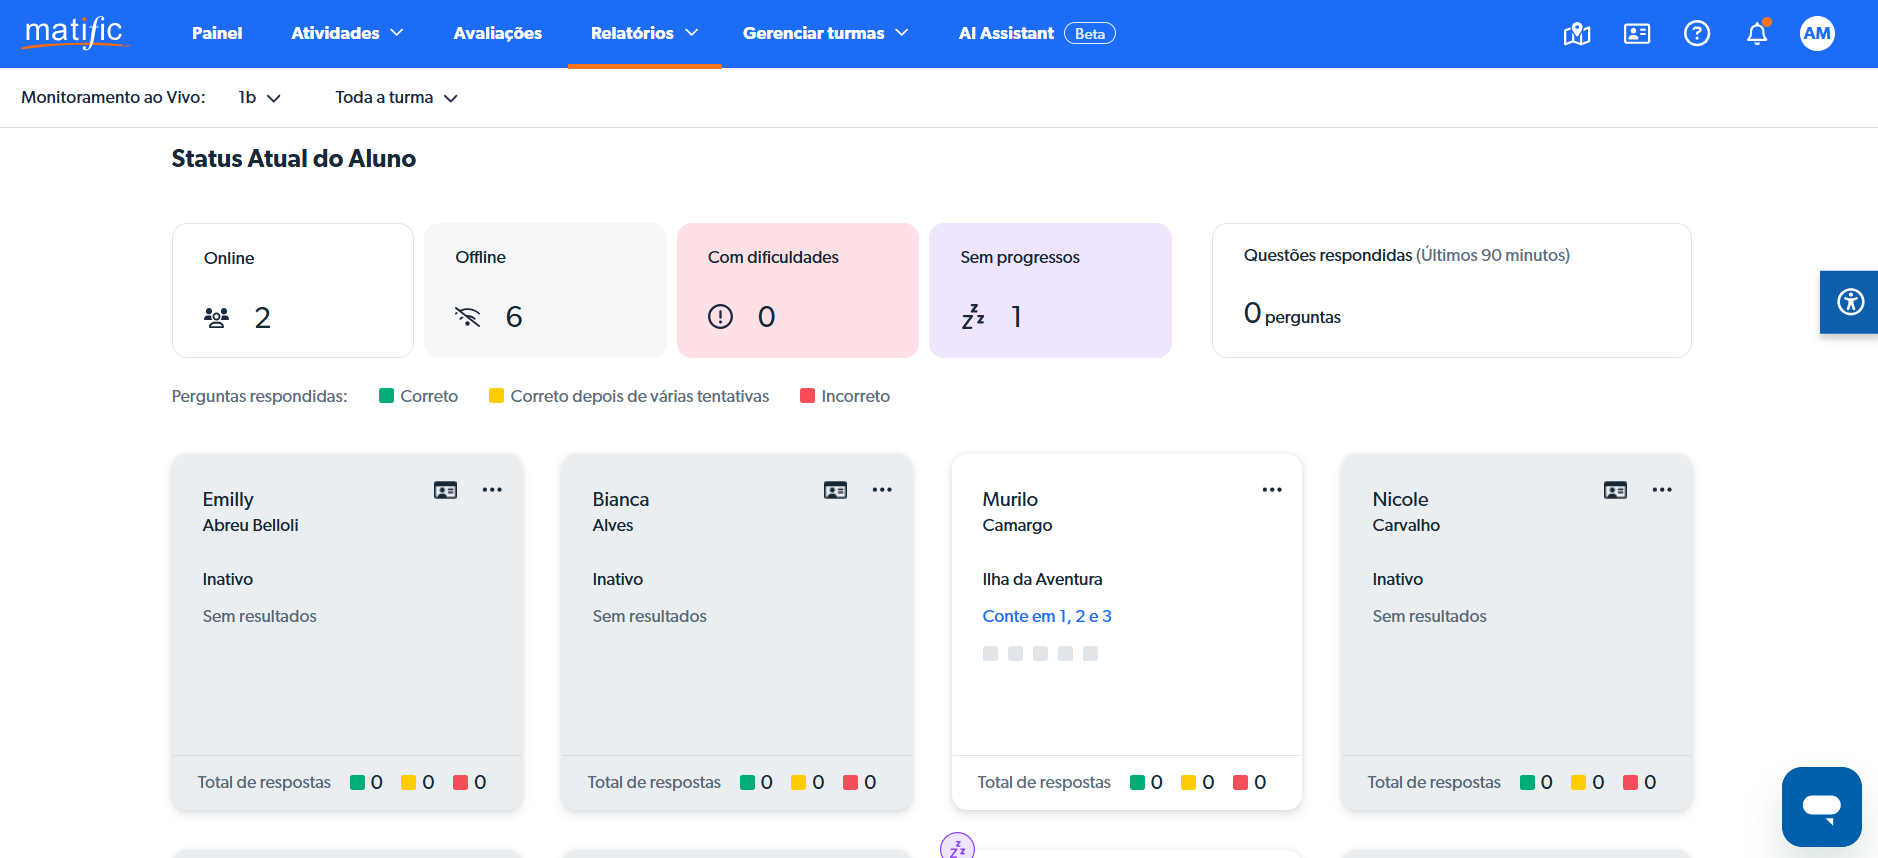The width and height of the screenshot is (1878, 858).
Task: Open Bianca's three-dot options menu
Action: pyautogui.click(x=881, y=490)
